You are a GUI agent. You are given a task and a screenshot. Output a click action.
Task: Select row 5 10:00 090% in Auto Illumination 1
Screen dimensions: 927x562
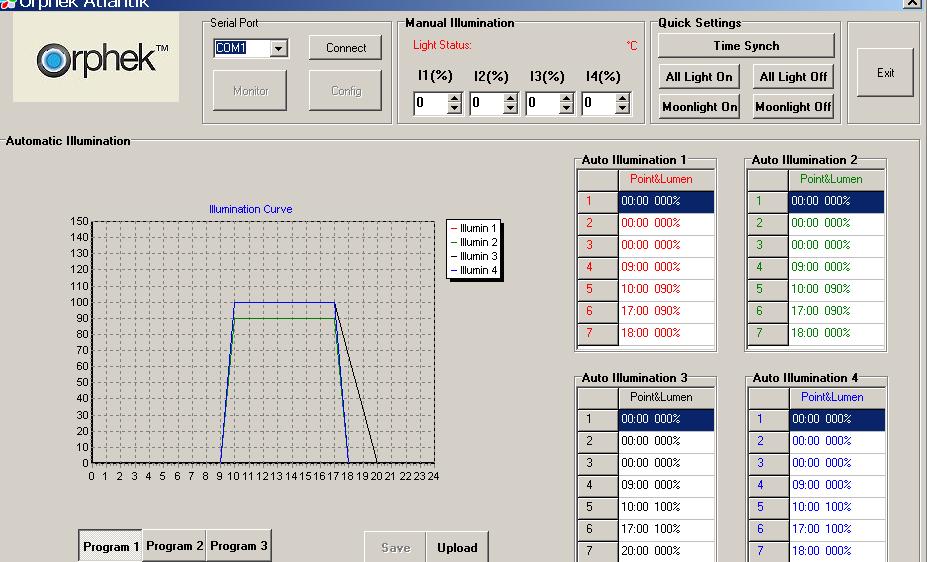pos(646,289)
